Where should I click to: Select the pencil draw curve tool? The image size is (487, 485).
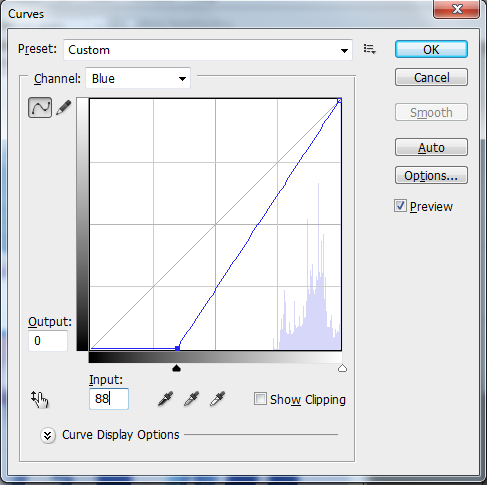(64, 107)
